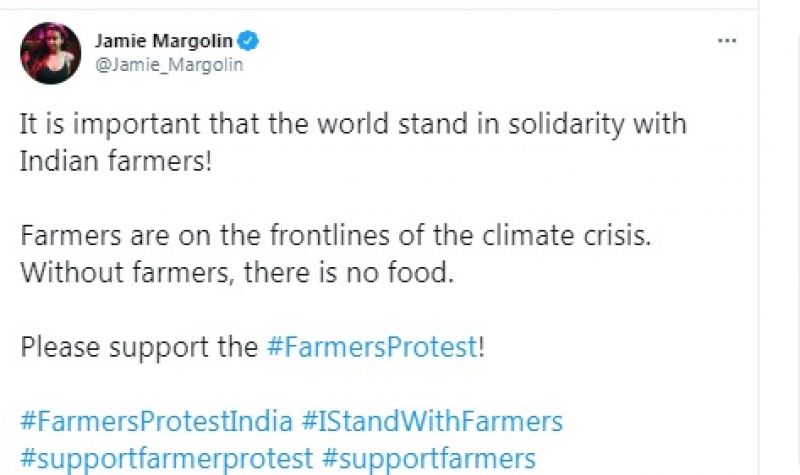Click the #supportfarmers hashtag
Image resolution: width=800 pixels, height=475 pixels.
(429, 458)
